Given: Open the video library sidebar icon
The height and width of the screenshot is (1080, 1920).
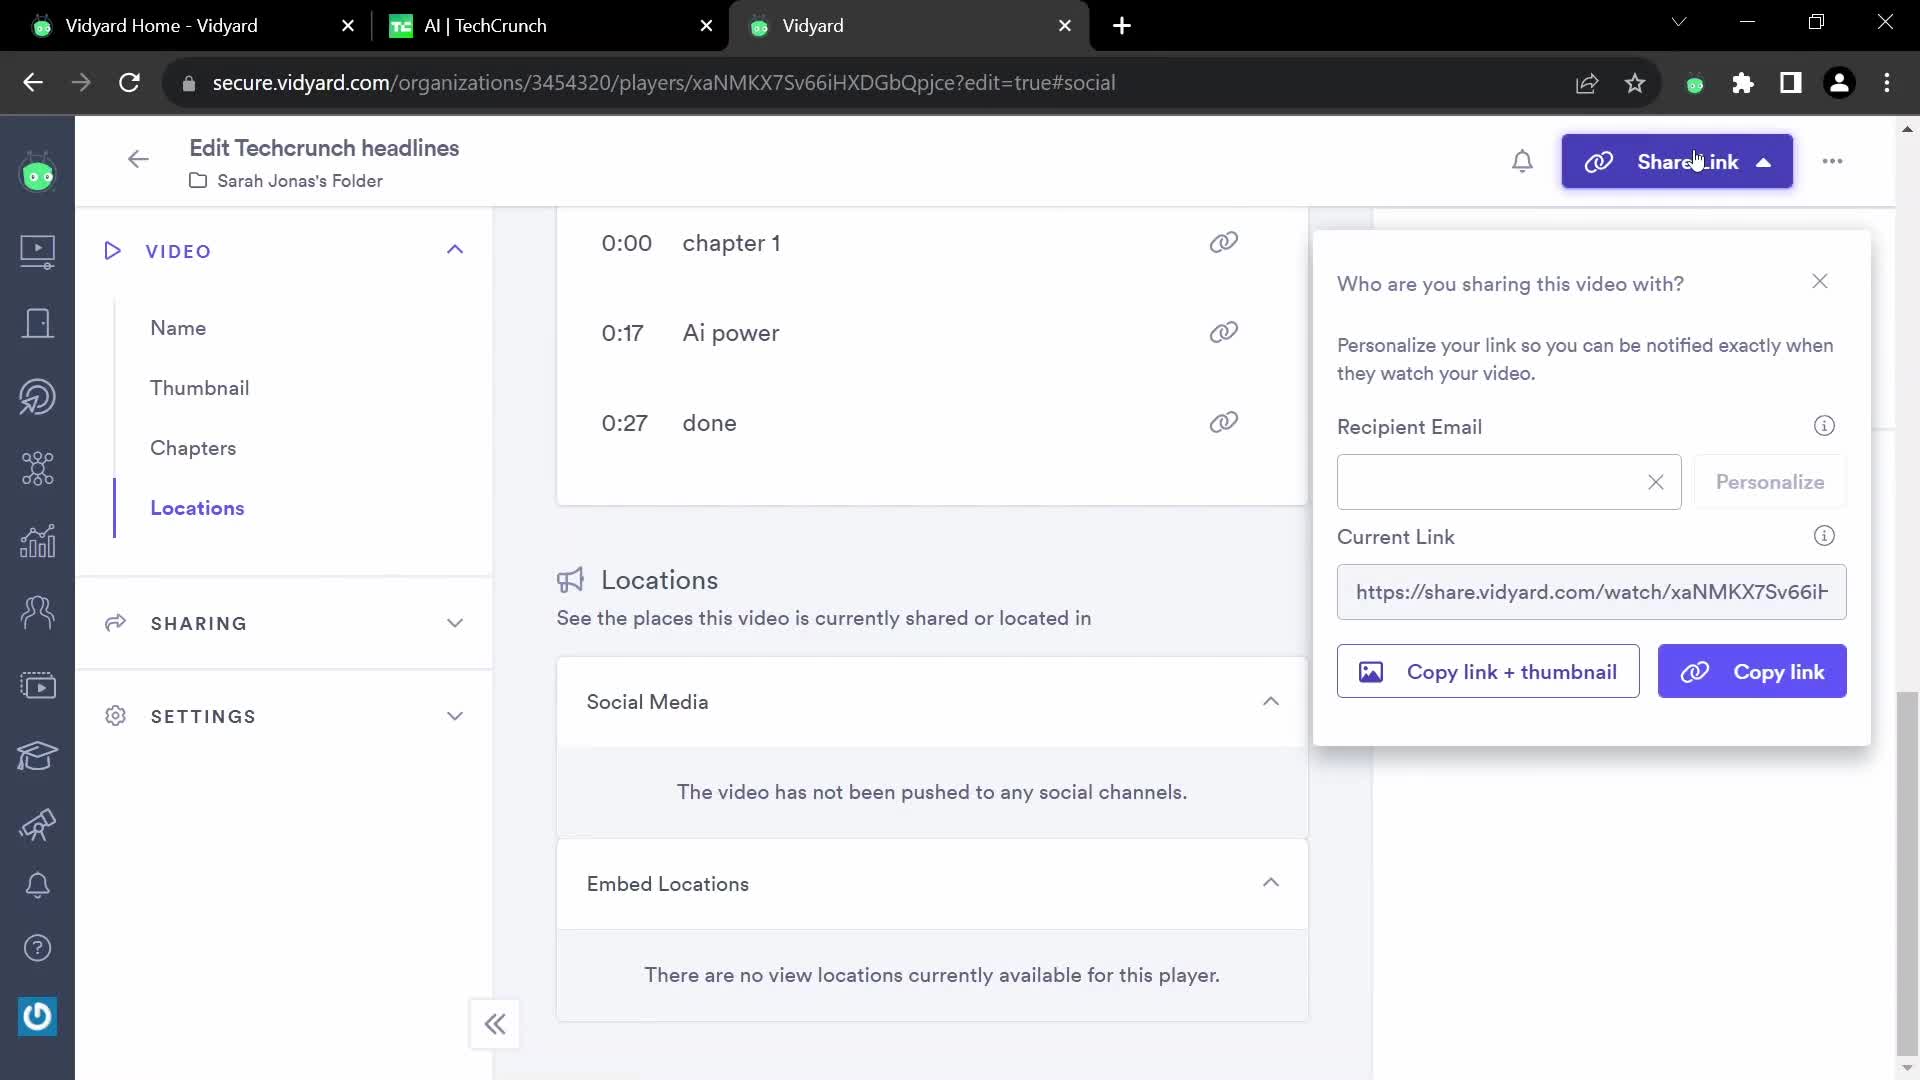Looking at the screenshot, I should (x=37, y=250).
